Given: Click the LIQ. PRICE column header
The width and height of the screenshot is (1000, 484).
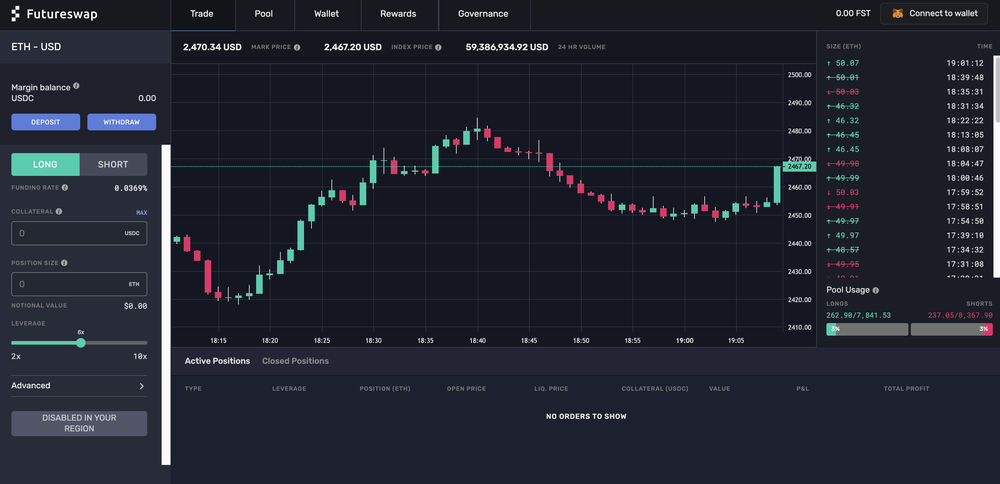Looking at the screenshot, I should [x=551, y=388].
